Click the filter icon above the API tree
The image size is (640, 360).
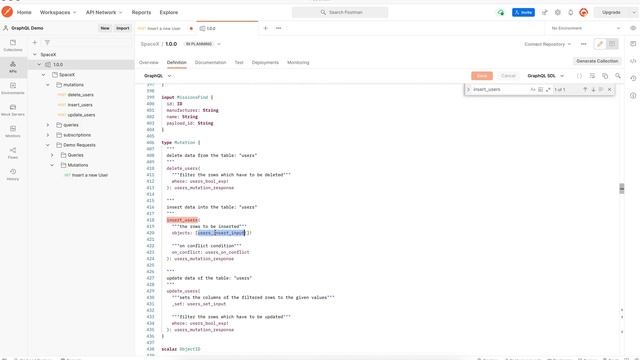click(x=47, y=42)
